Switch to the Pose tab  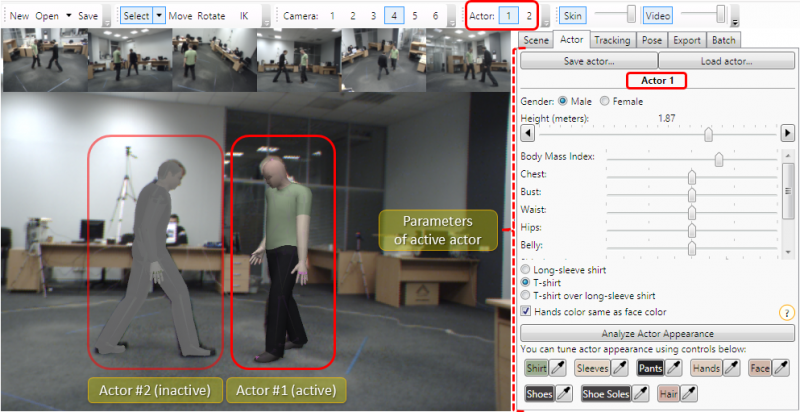click(652, 40)
